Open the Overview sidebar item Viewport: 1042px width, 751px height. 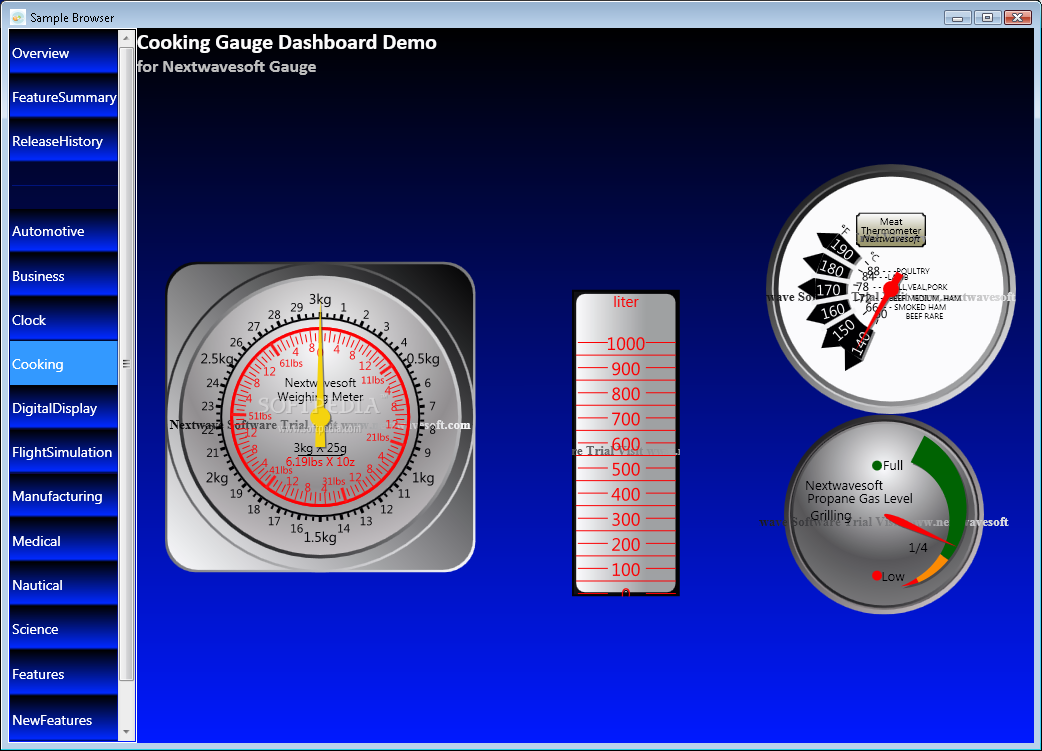pos(64,53)
